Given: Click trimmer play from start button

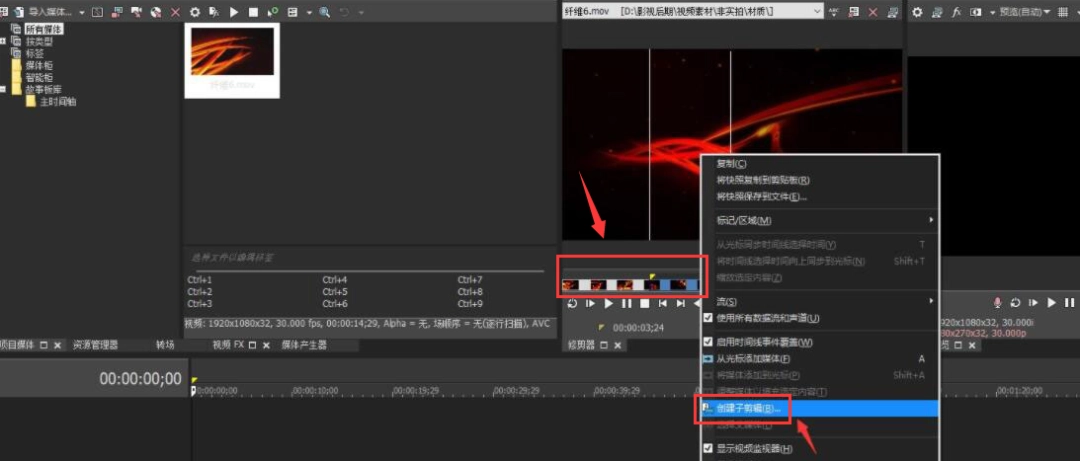Looking at the screenshot, I should [590, 303].
